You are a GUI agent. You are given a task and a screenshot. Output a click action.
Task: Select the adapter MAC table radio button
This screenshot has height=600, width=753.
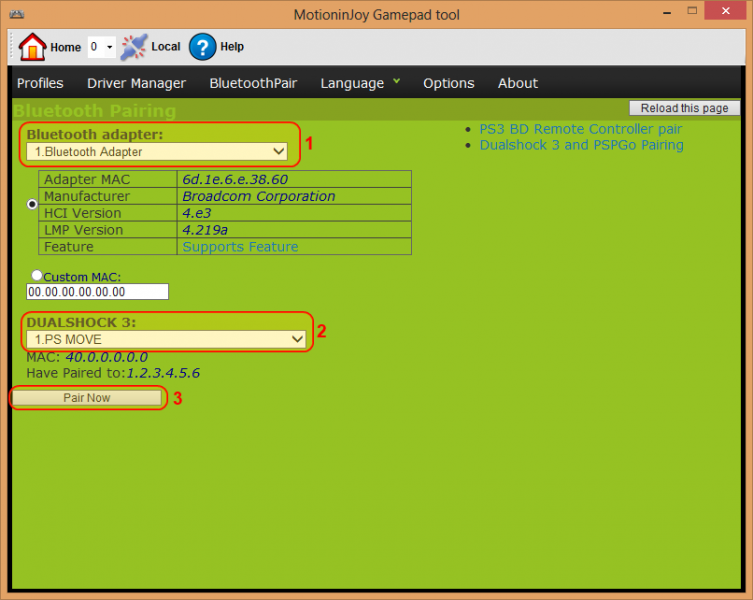point(32,204)
